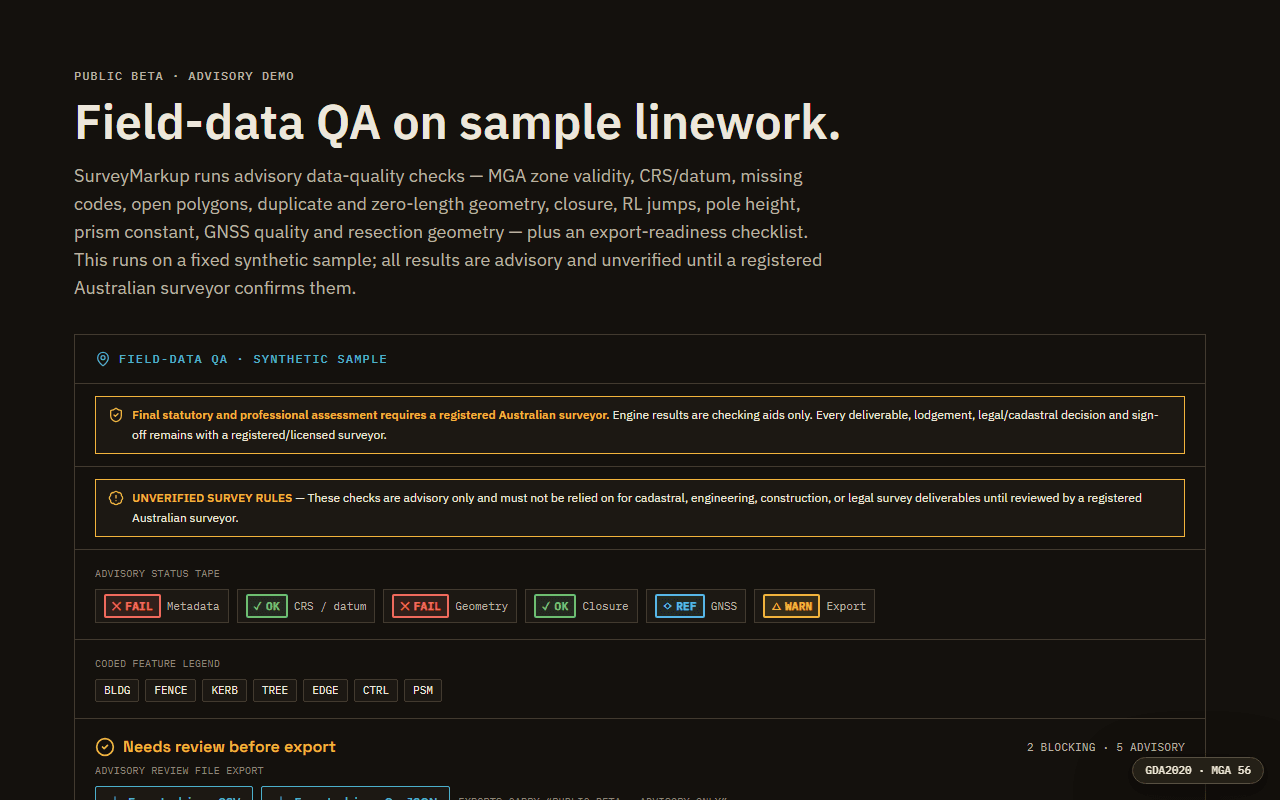Click the "2 BLOCKING · 5 ADVISORY" count

pos(1106,747)
